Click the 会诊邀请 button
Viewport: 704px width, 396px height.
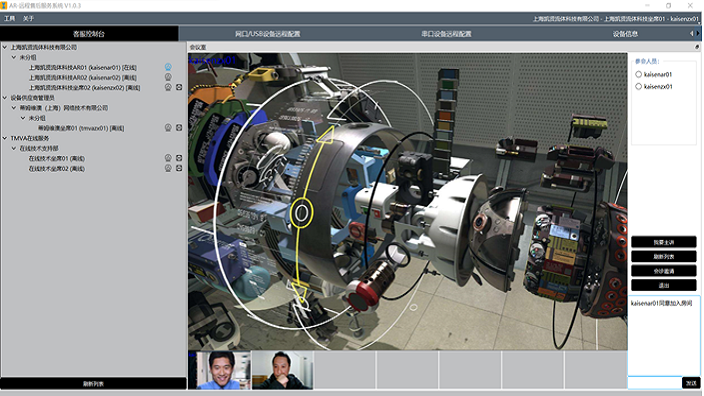[664, 271]
